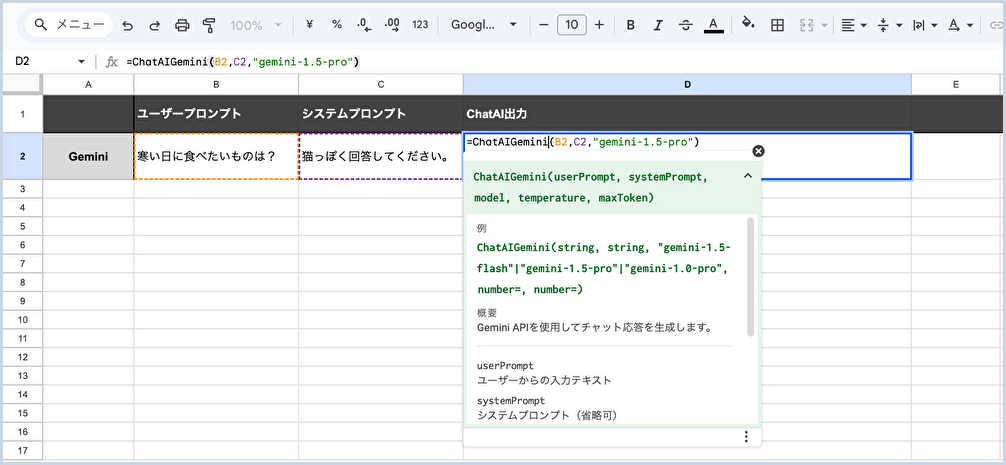Select the Gemini cell in column A

pyautogui.click(x=88, y=156)
